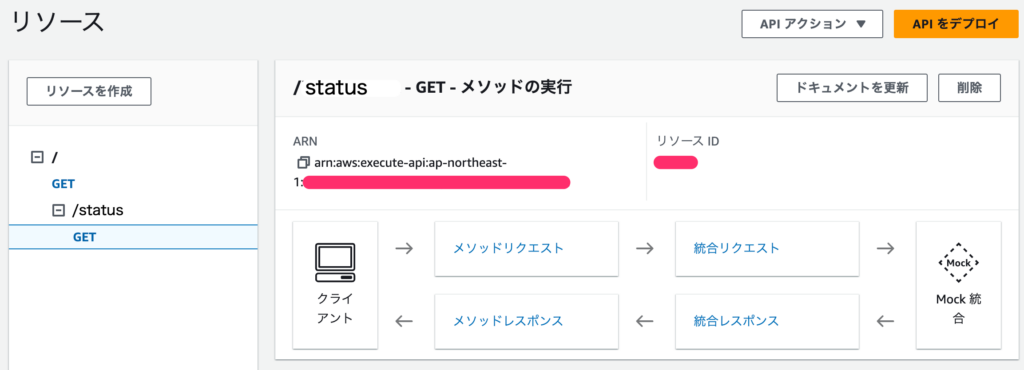Image resolution: width=1024 pixels, height=370 pixels.
Task: Click the API をデプロイ button
Action: tap(955, 24)
